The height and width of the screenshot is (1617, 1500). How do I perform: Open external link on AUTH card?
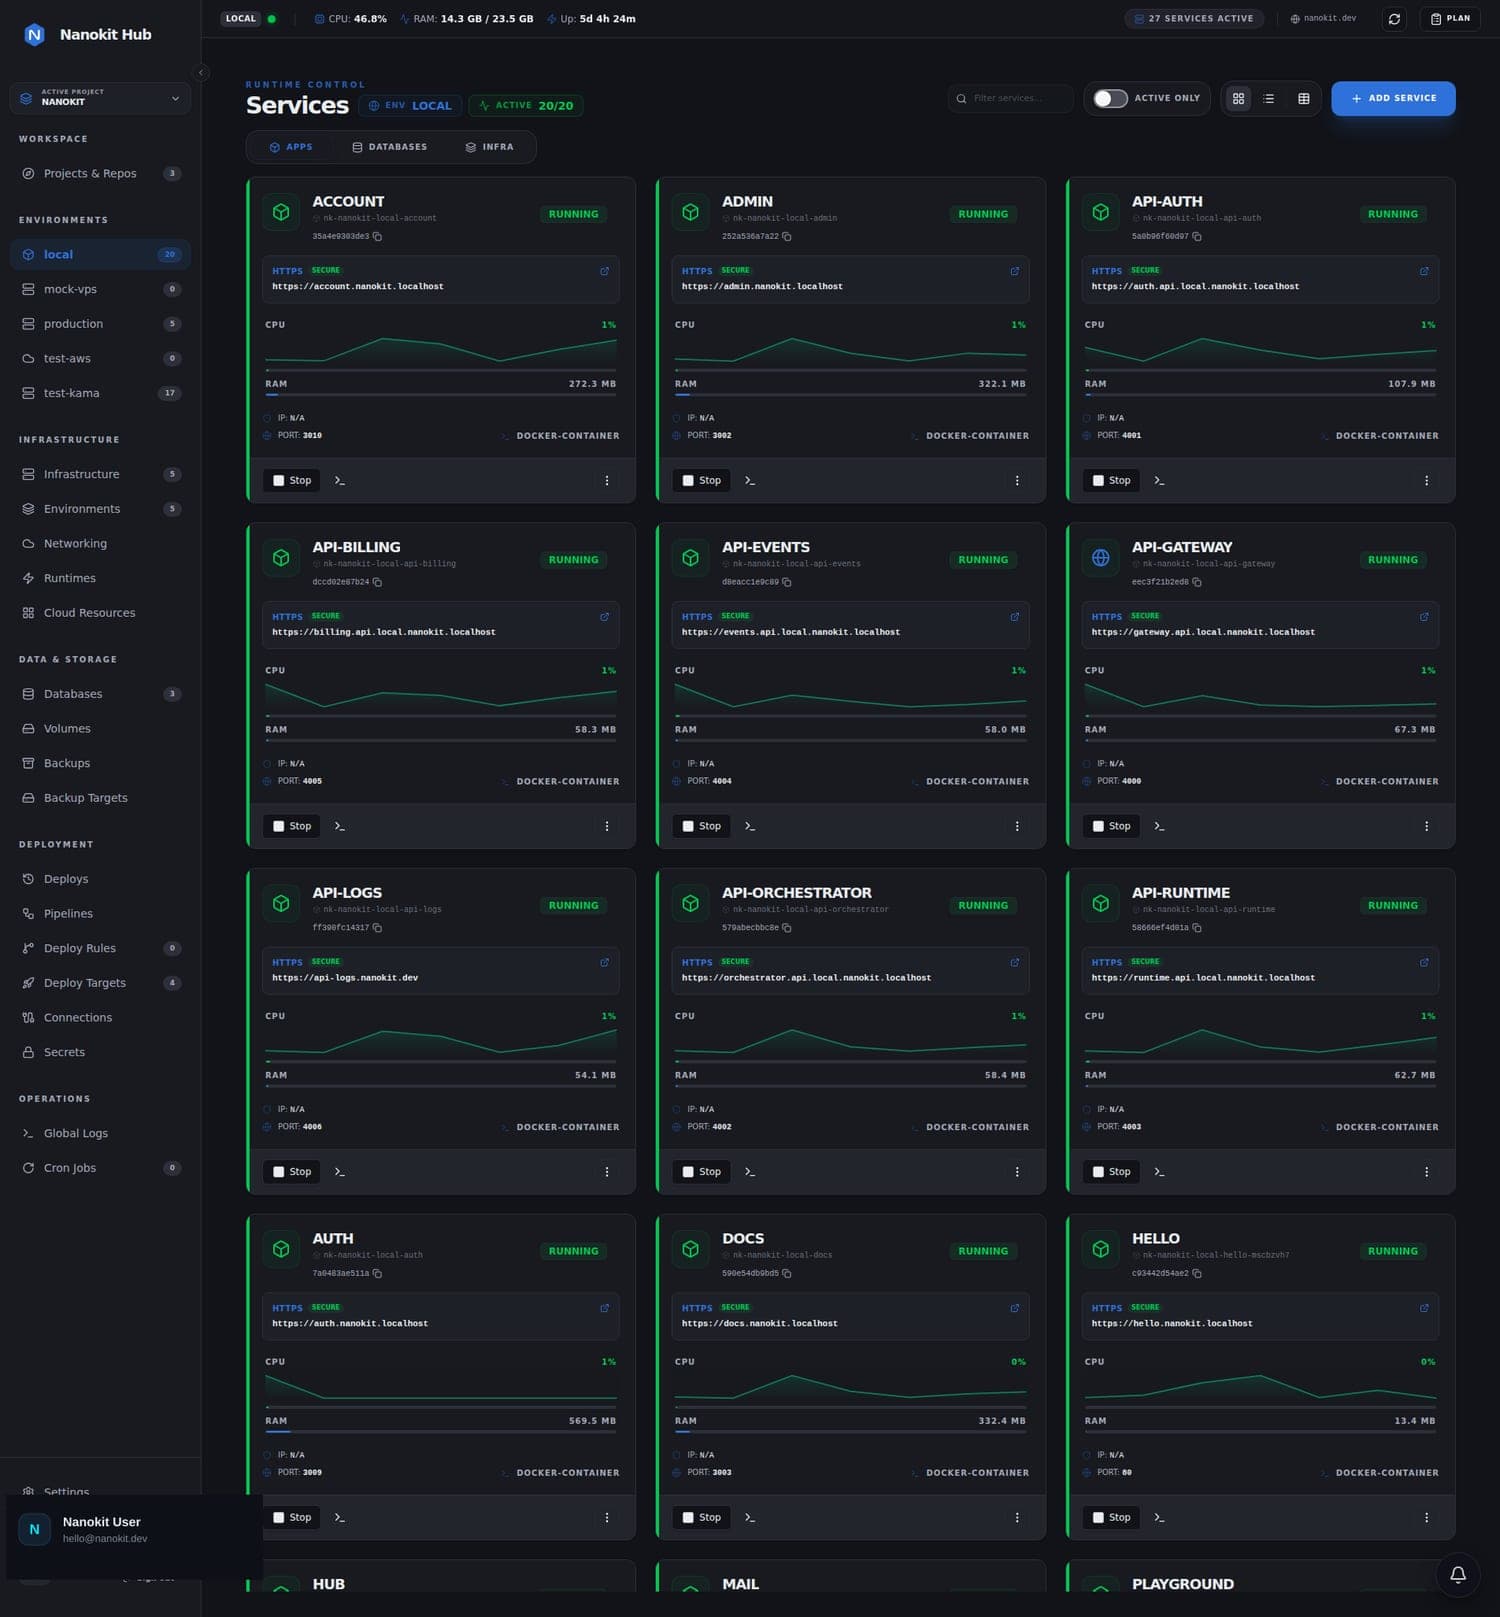[x=604, y=1308]
